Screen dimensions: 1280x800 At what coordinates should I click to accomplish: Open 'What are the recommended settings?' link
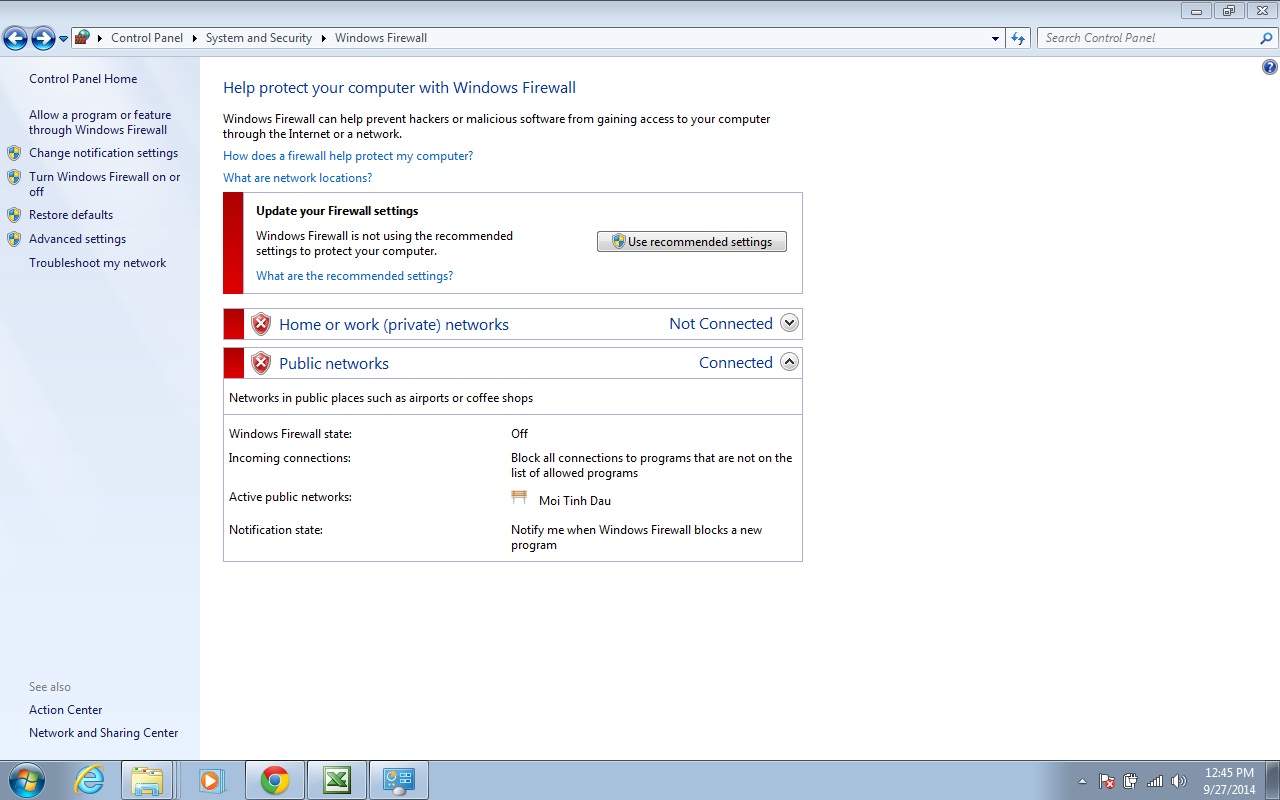354,276
